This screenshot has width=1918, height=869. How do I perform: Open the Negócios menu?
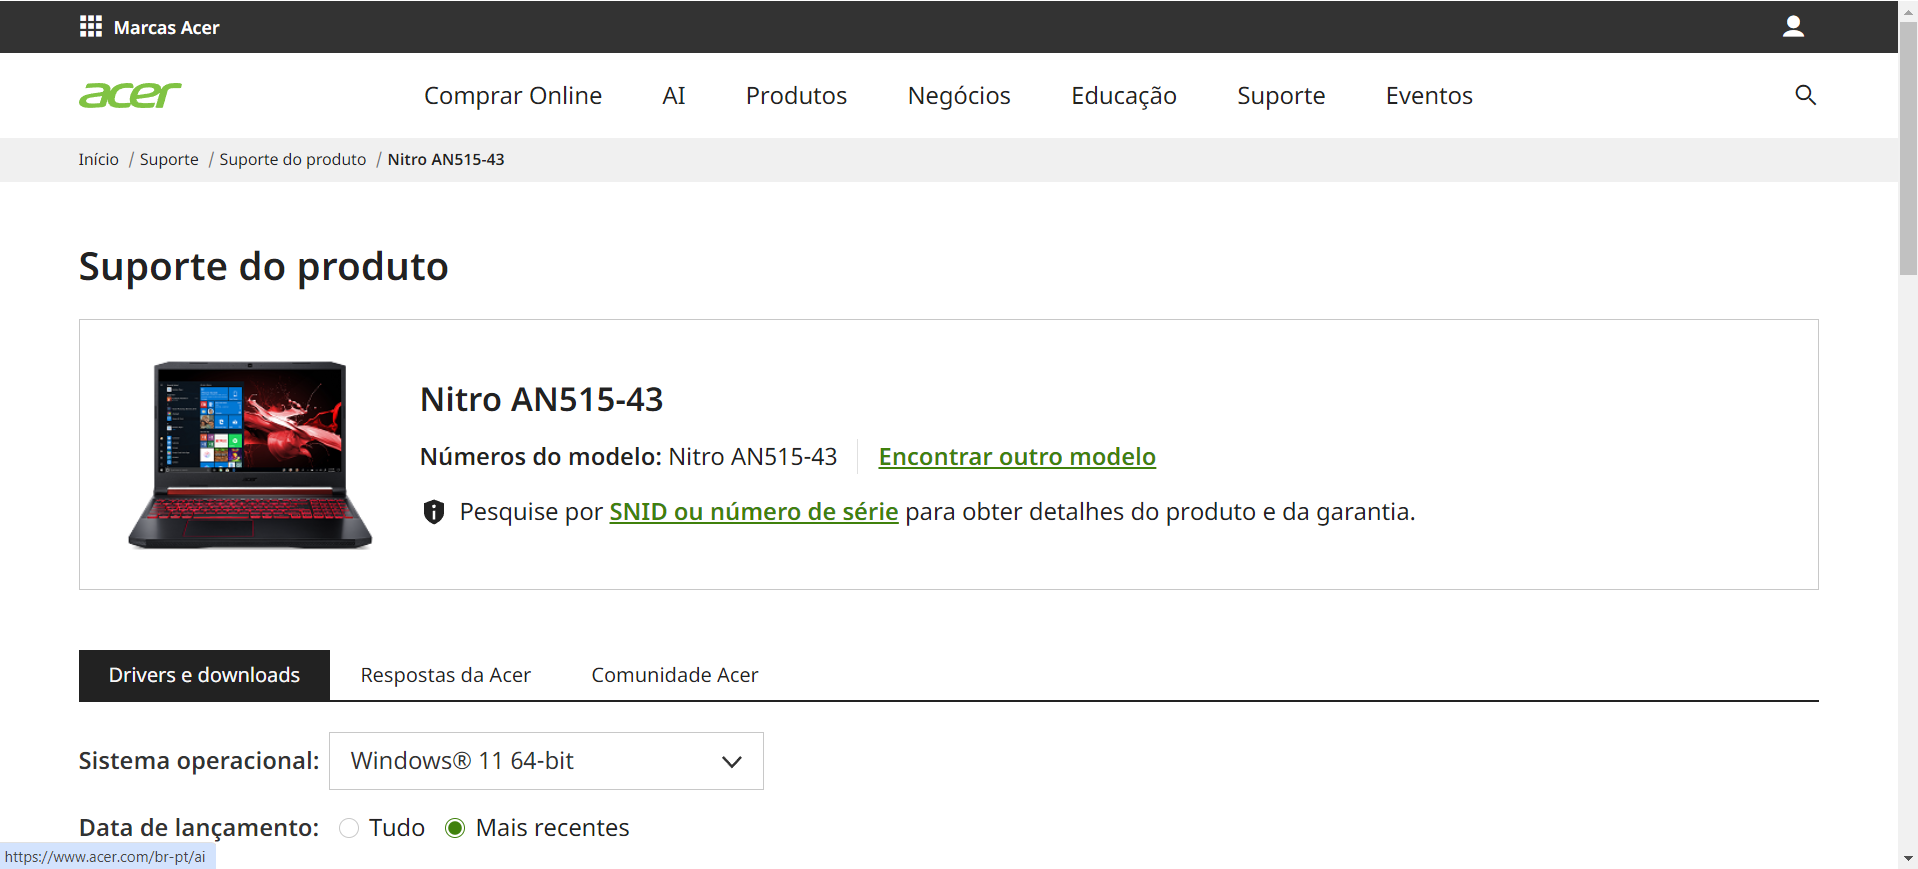(x=959, y=96)
